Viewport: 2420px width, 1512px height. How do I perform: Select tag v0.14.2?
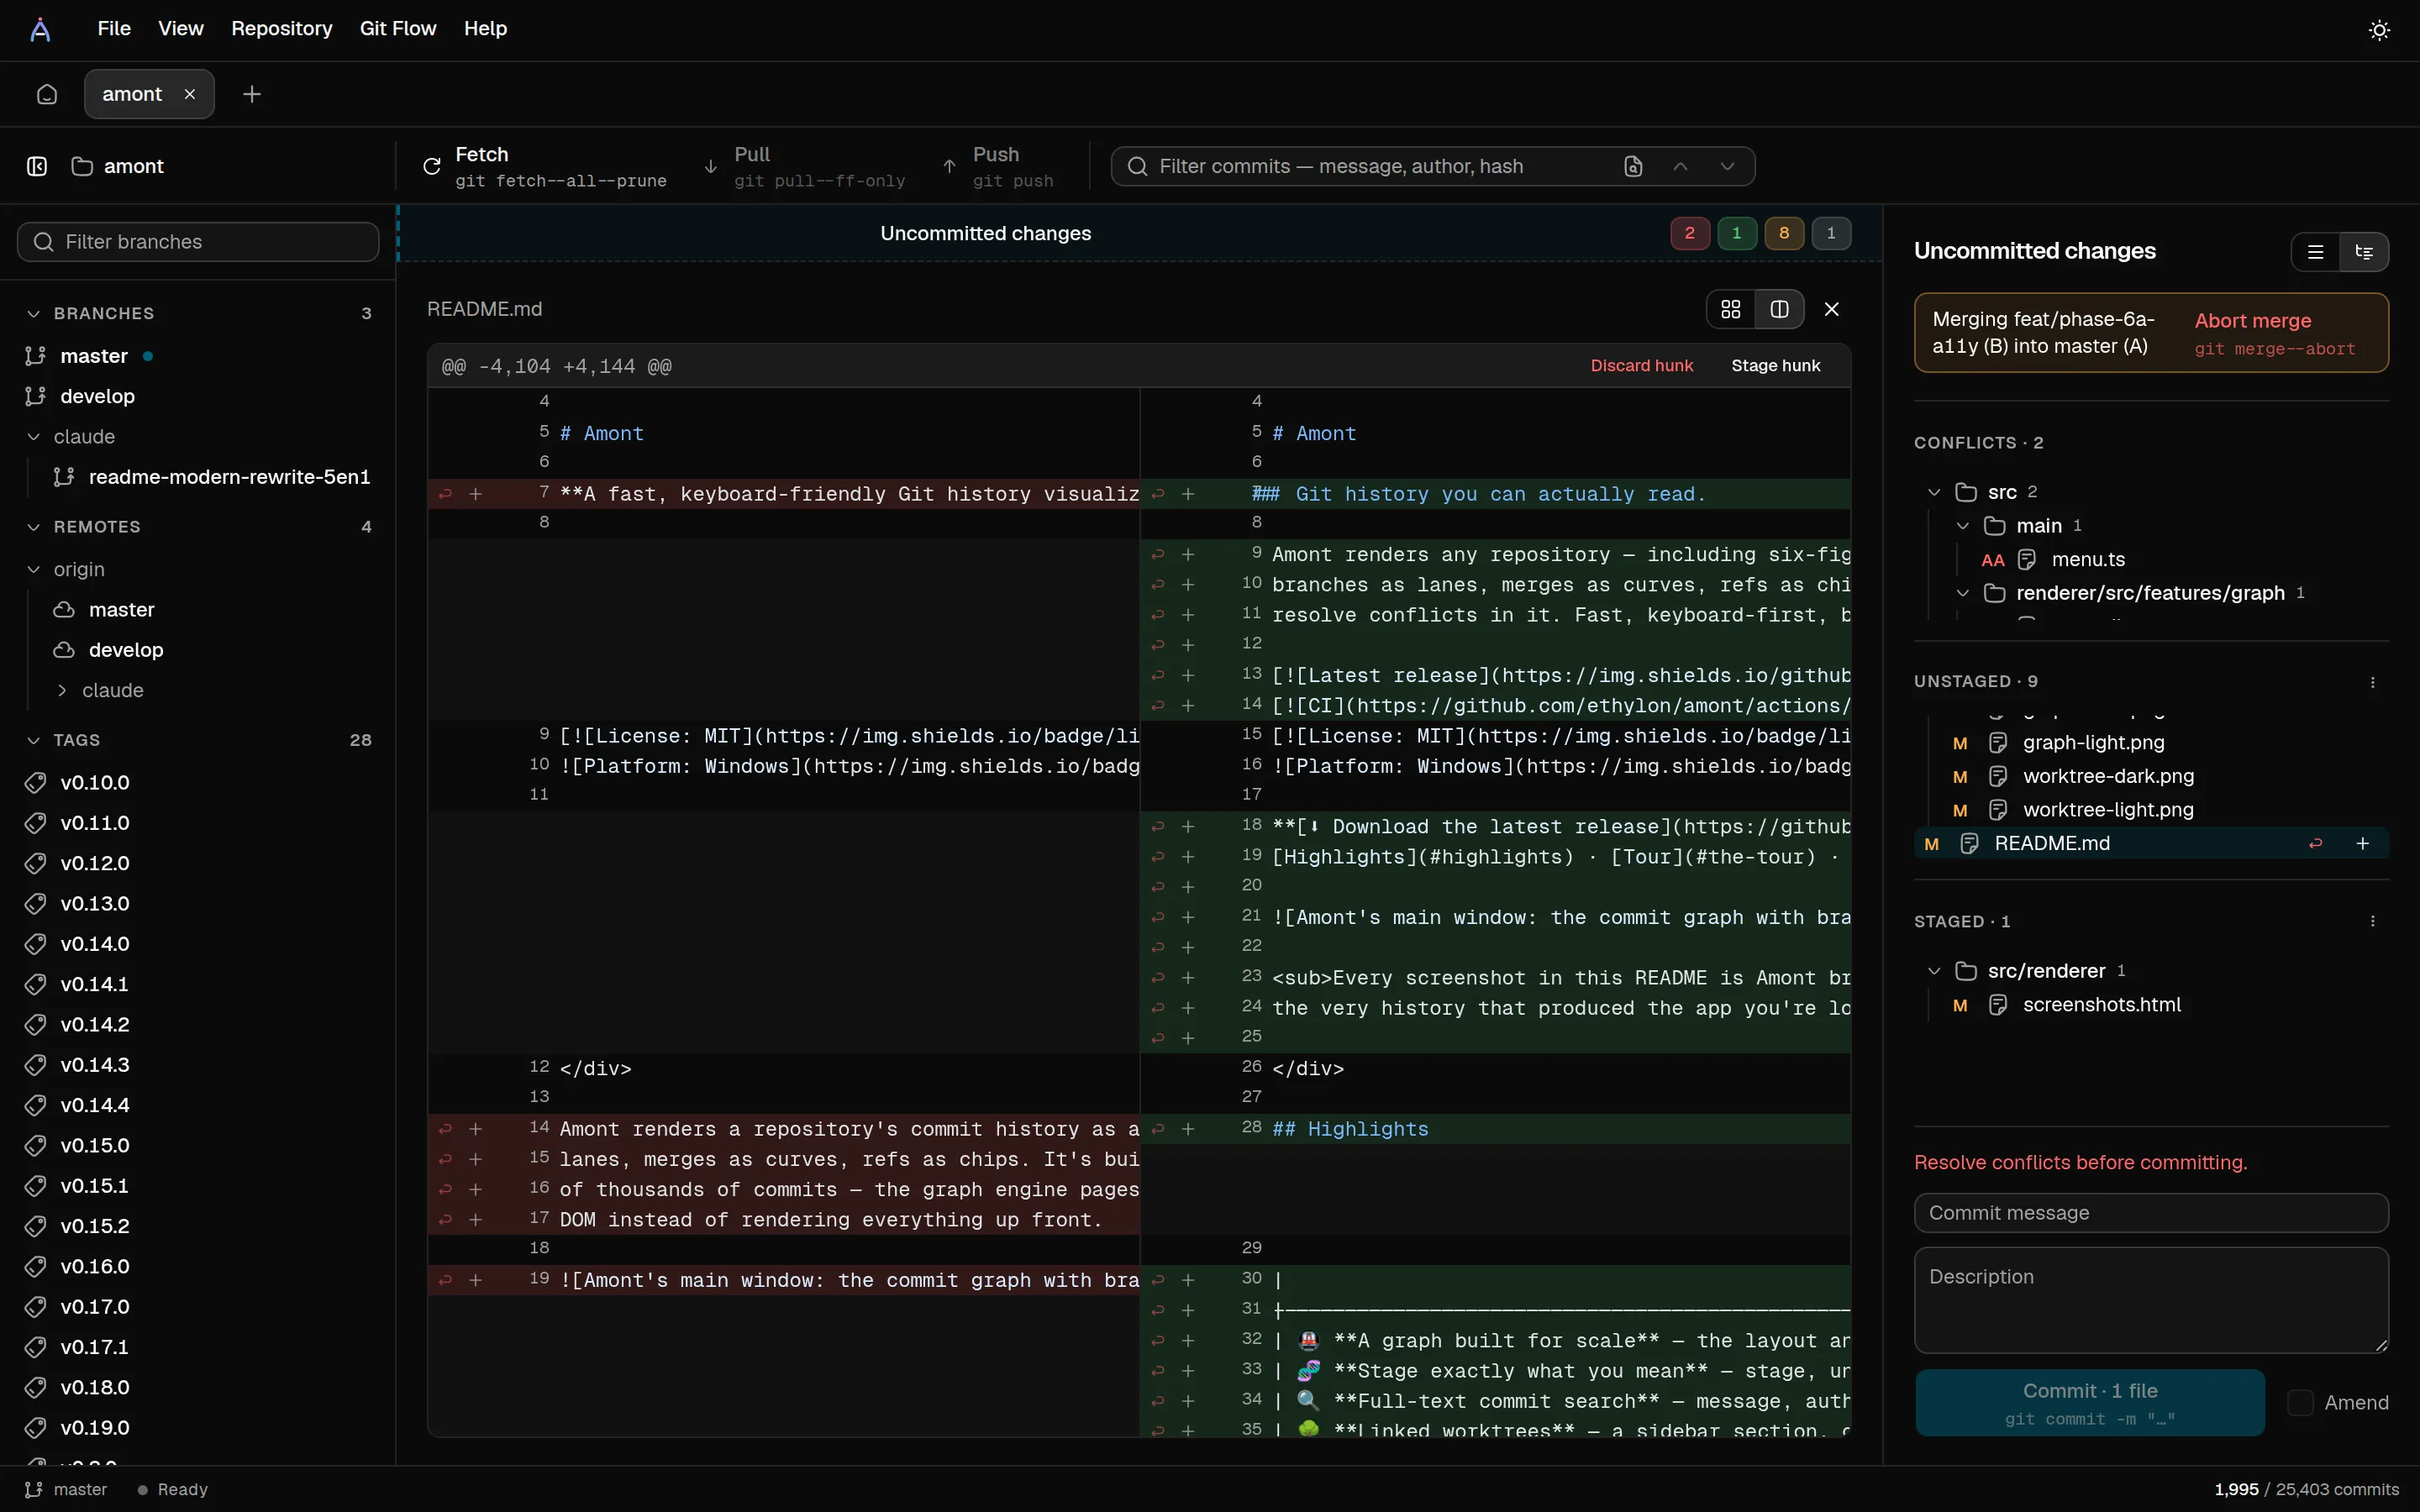click(x=95, y=1025)
